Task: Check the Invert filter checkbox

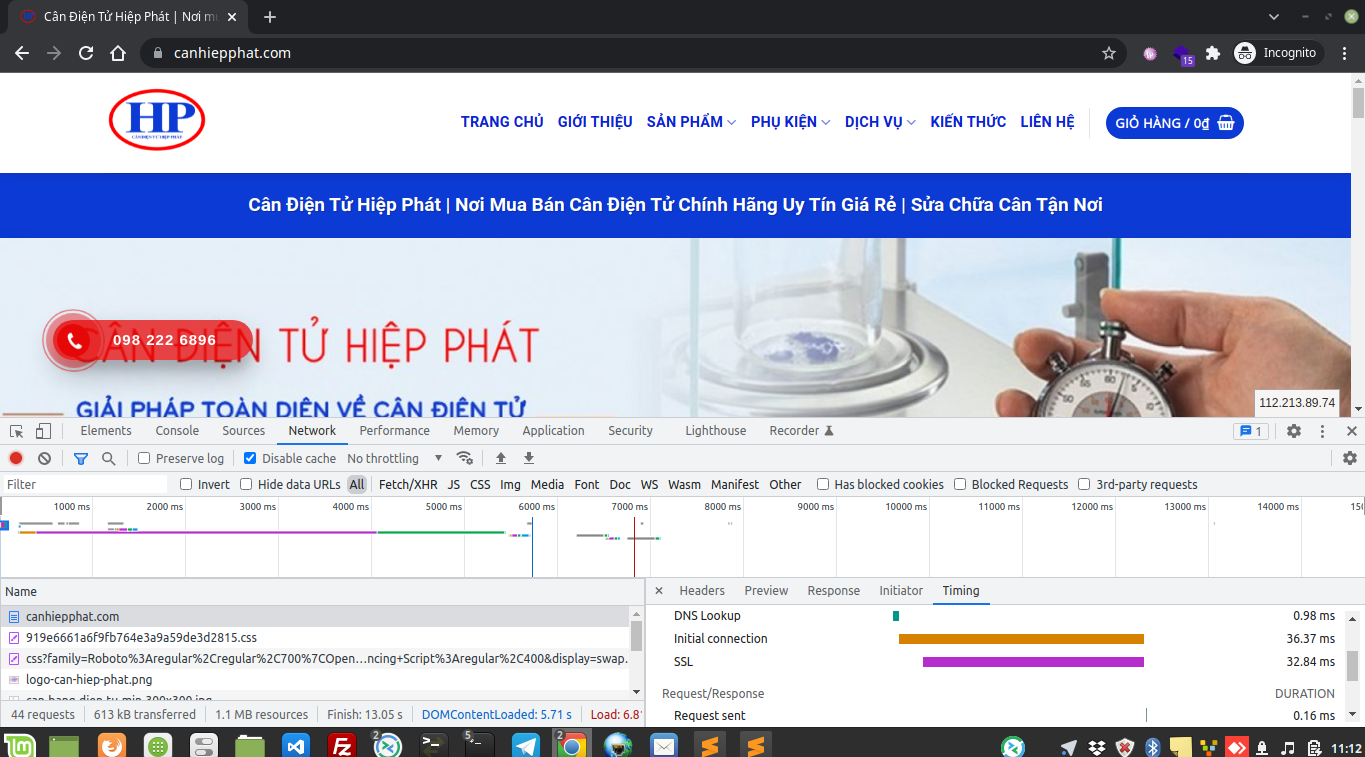Action: tap(186, 484)
